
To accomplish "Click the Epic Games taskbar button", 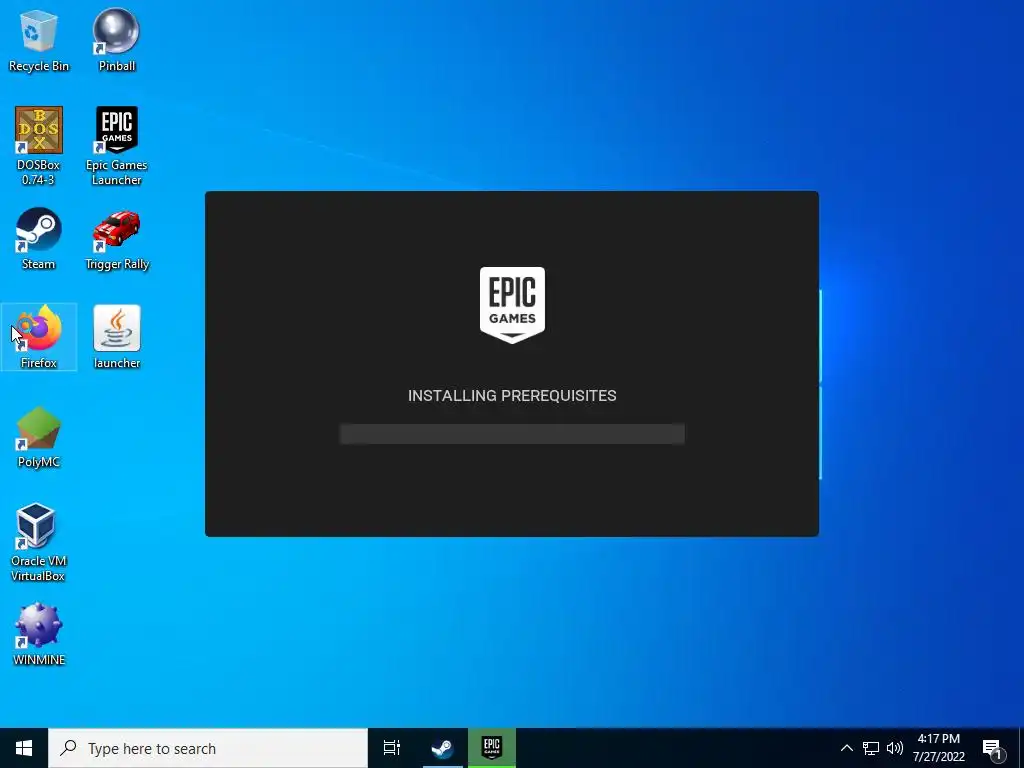I will pyautogui.click(x=492, y=748).
